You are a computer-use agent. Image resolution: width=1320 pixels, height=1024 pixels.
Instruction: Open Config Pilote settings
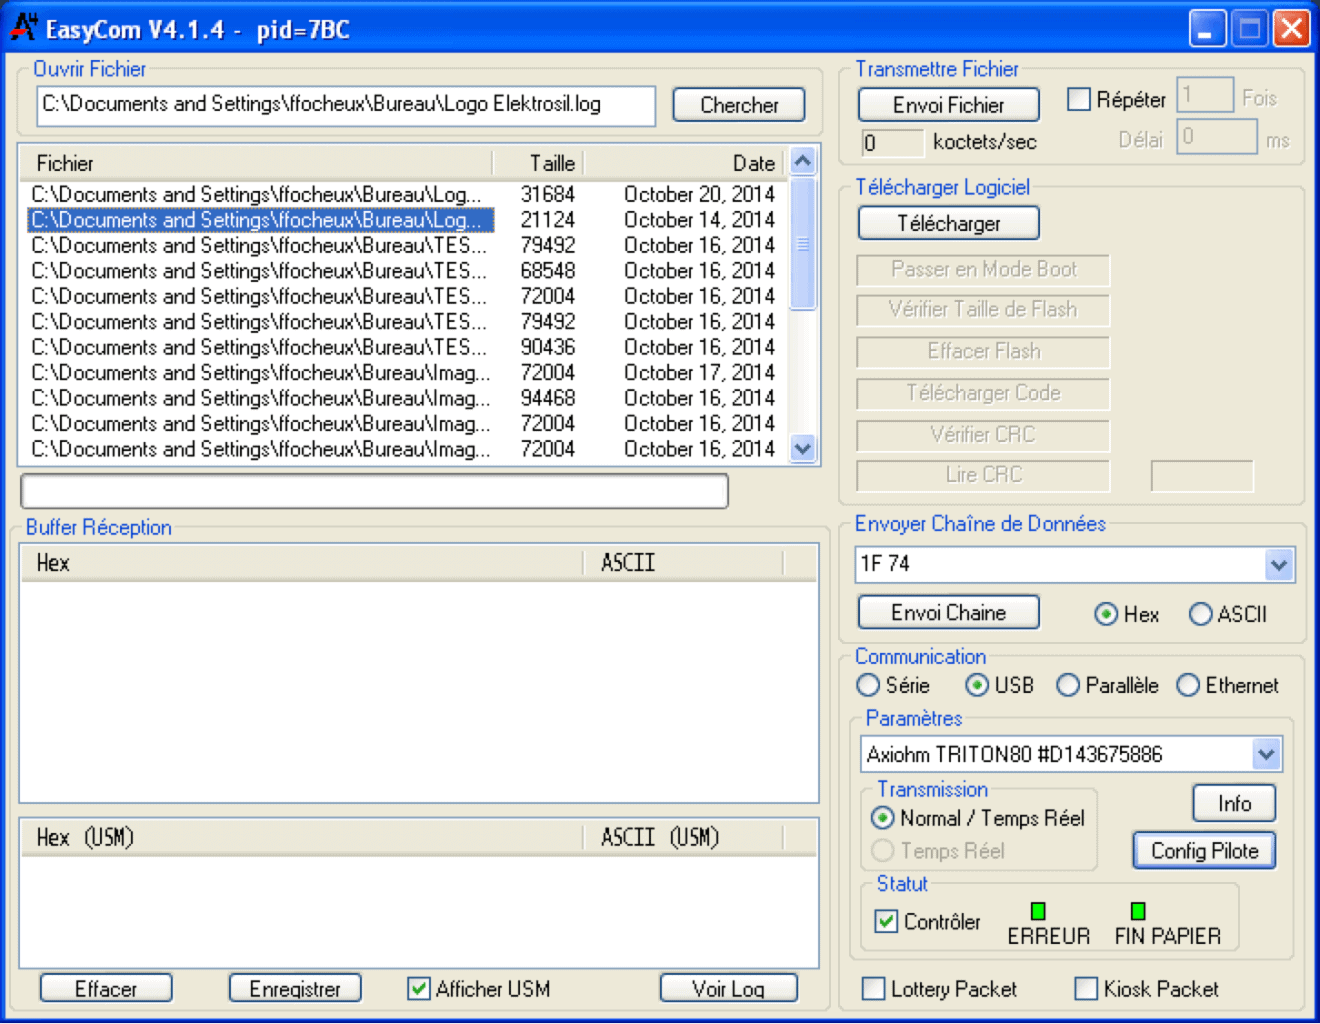point(1203,850)
